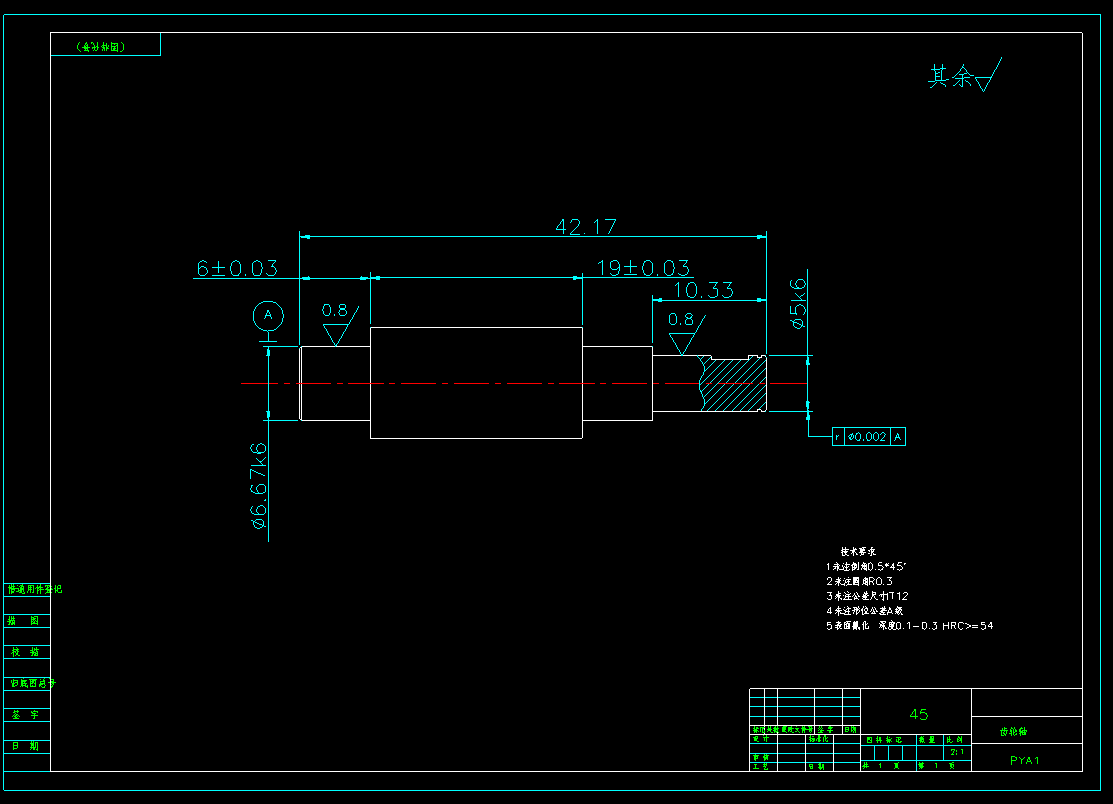Select the 42.17 overall length dimension
1113x804 pixels.
tap(586, 227)
